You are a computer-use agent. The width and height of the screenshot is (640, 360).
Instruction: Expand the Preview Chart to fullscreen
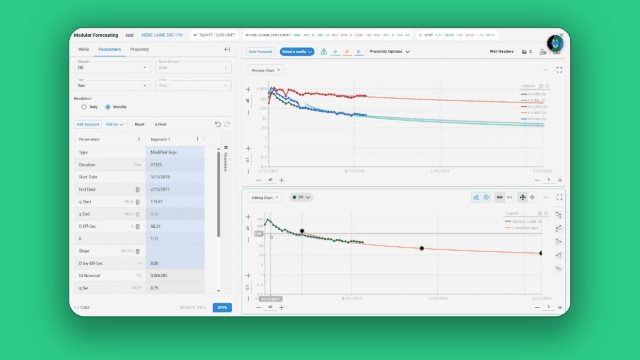click(x=559, y=70)
